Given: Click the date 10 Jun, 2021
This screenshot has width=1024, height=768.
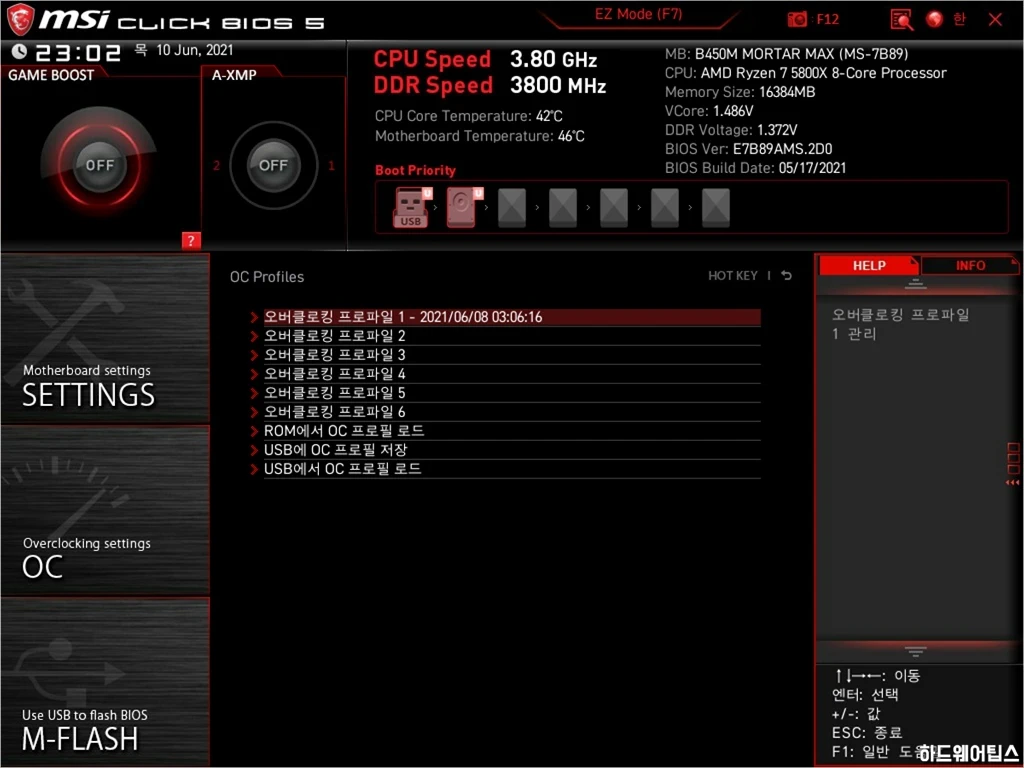Looking at the screenshot, I should point(194,50).
